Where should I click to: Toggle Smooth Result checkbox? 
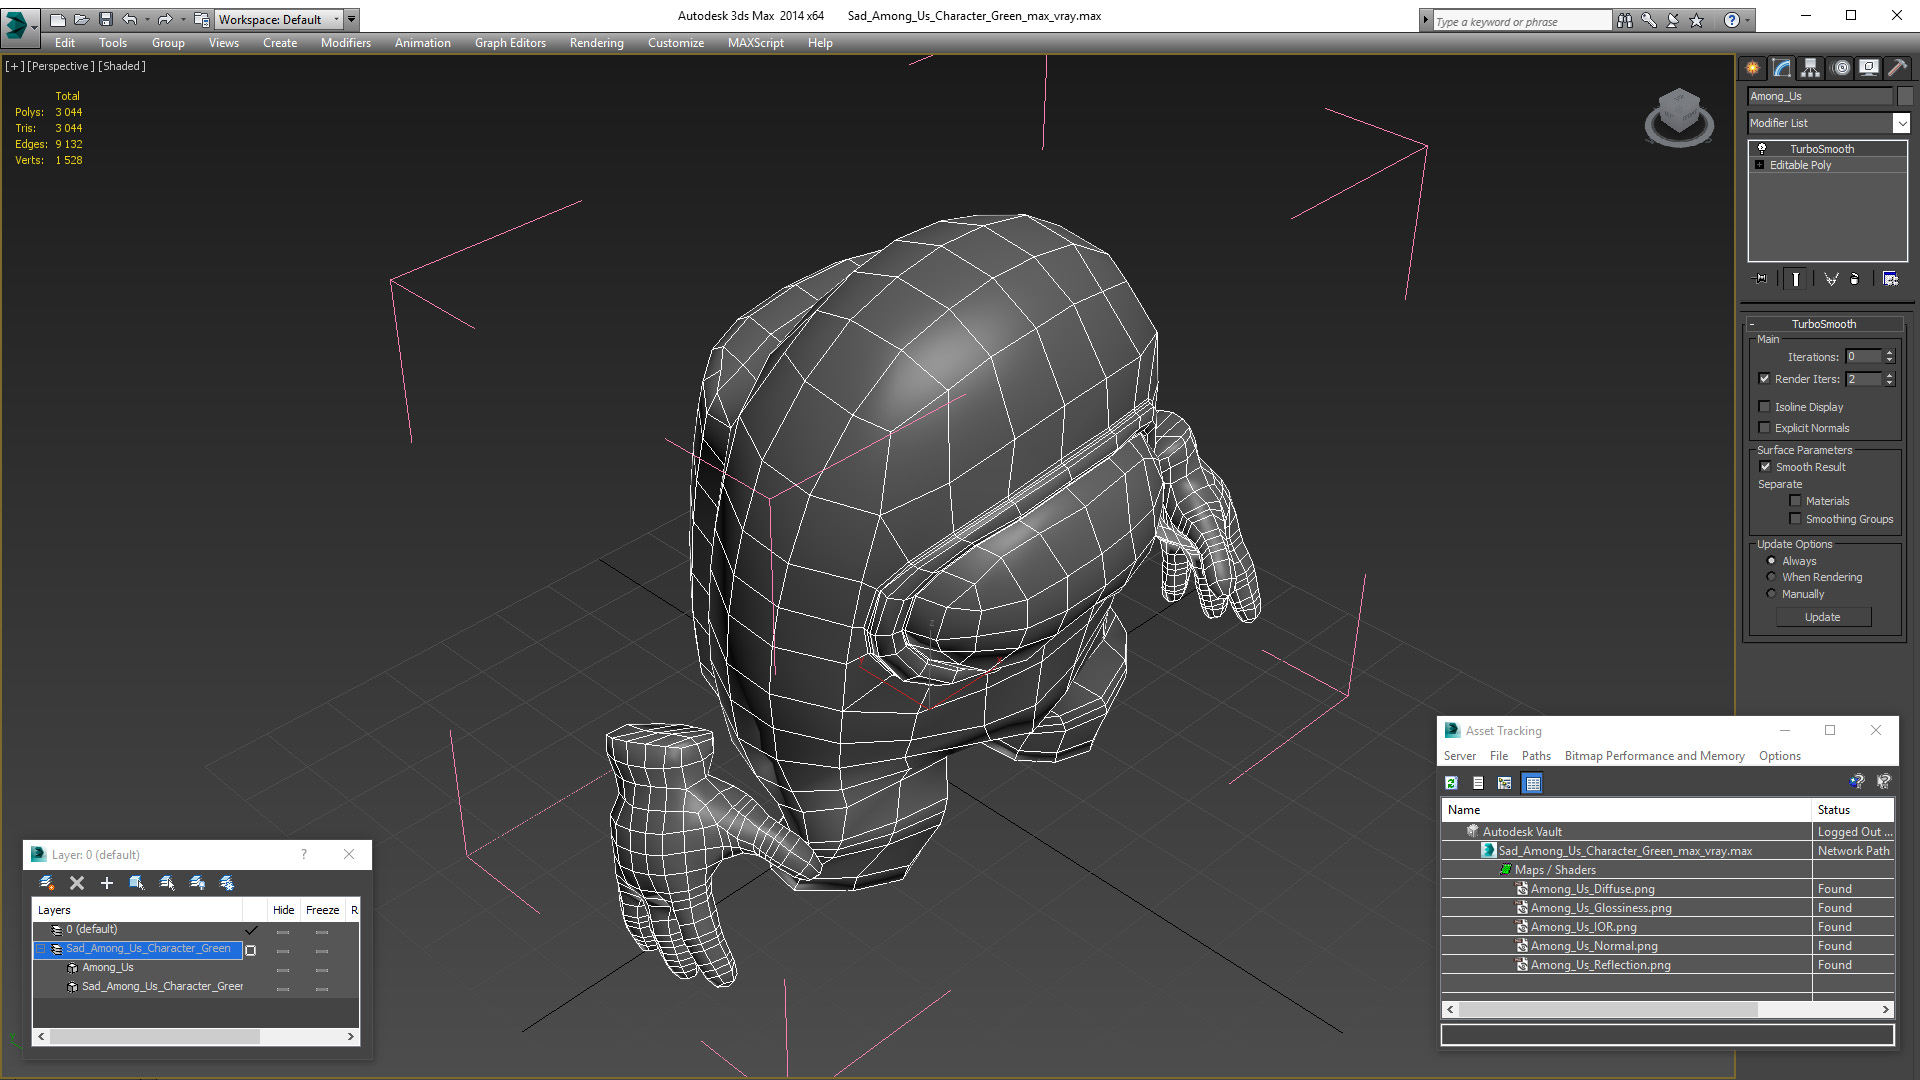click(1766, 467)
